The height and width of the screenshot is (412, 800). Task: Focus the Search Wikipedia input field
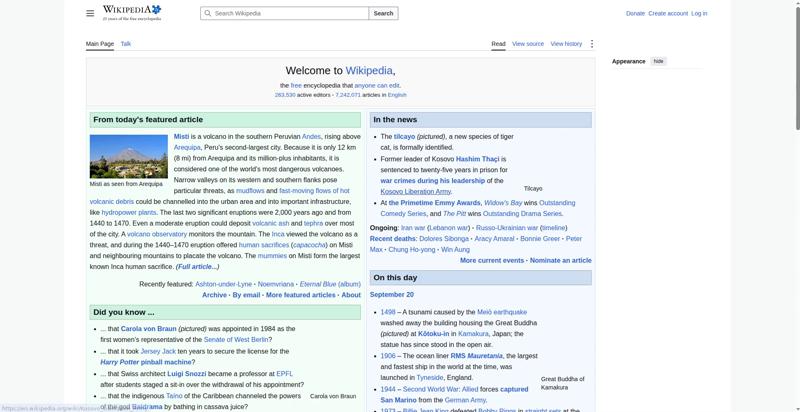click(x=285, y=13)
